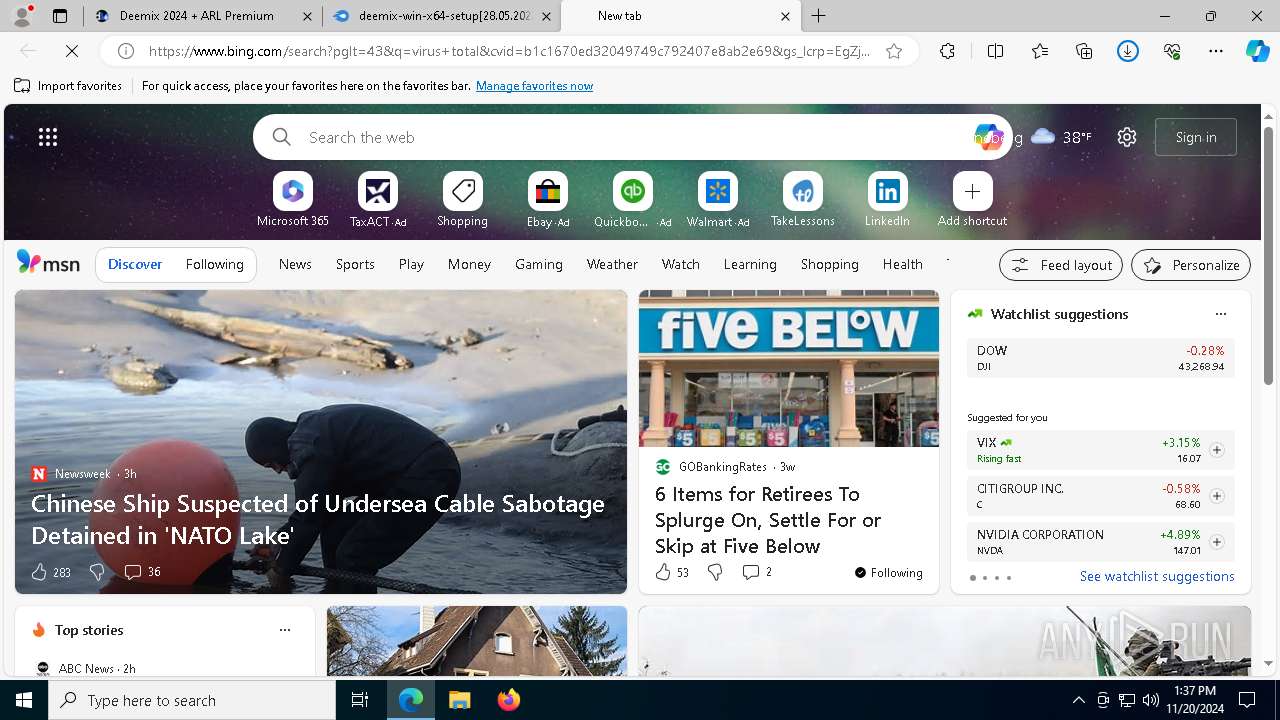Open the Weather category

click(x=612, y=264)
